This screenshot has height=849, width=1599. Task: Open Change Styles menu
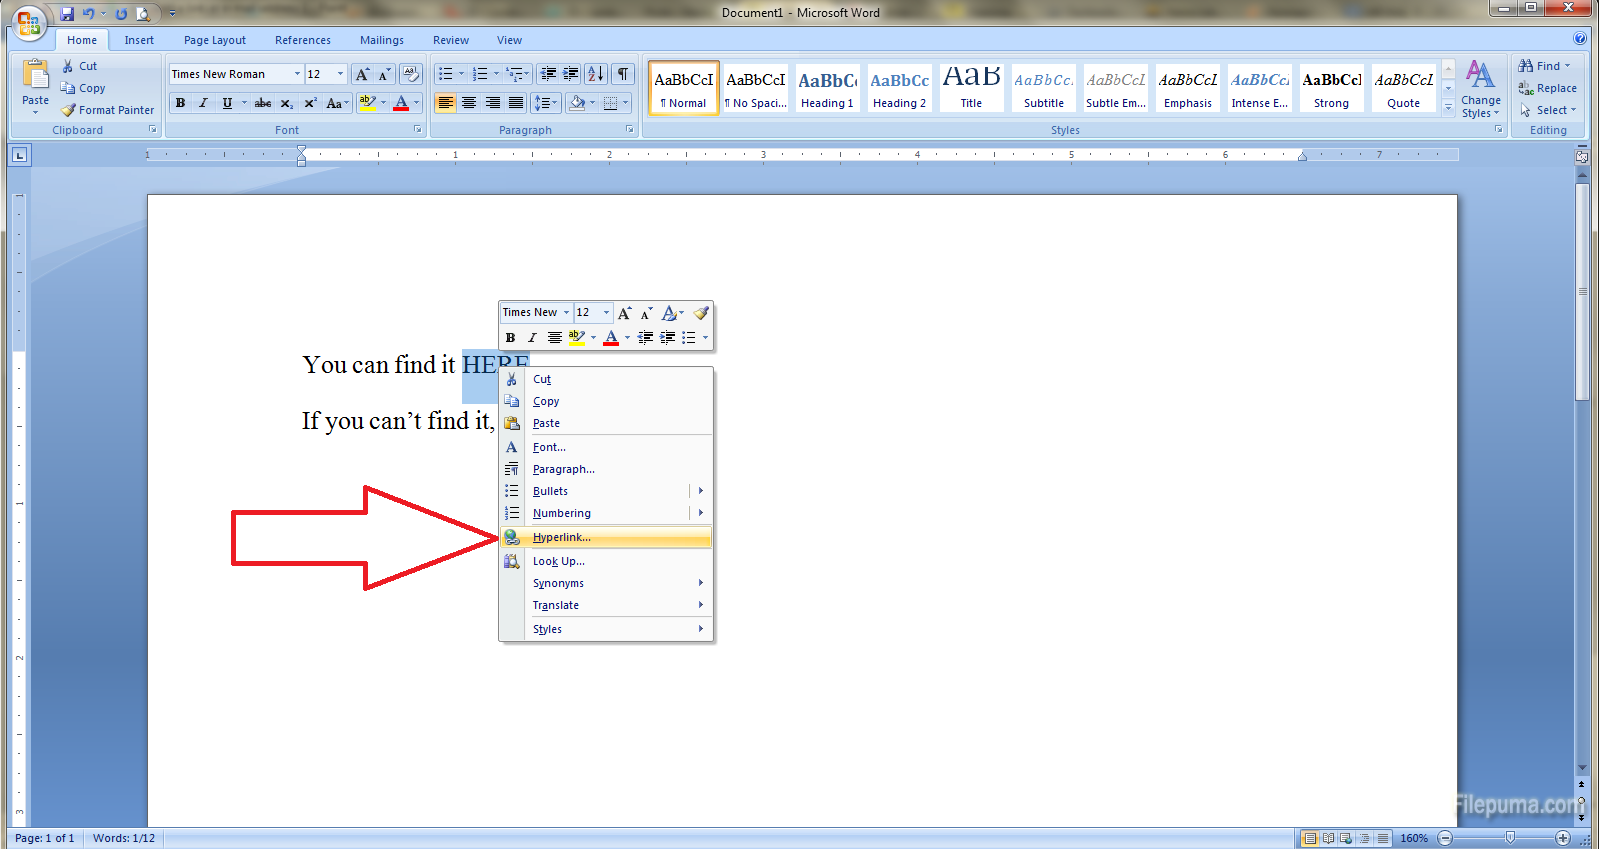pos(1480,89)
